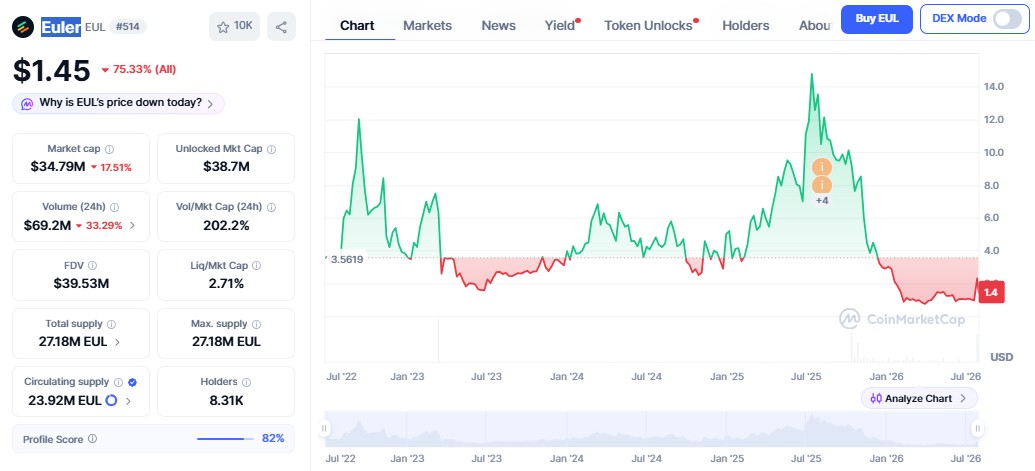The width and height of the screenshot is (1035, 471).
Task: Grab the left range slider handle
Action: tap(324, 429)
